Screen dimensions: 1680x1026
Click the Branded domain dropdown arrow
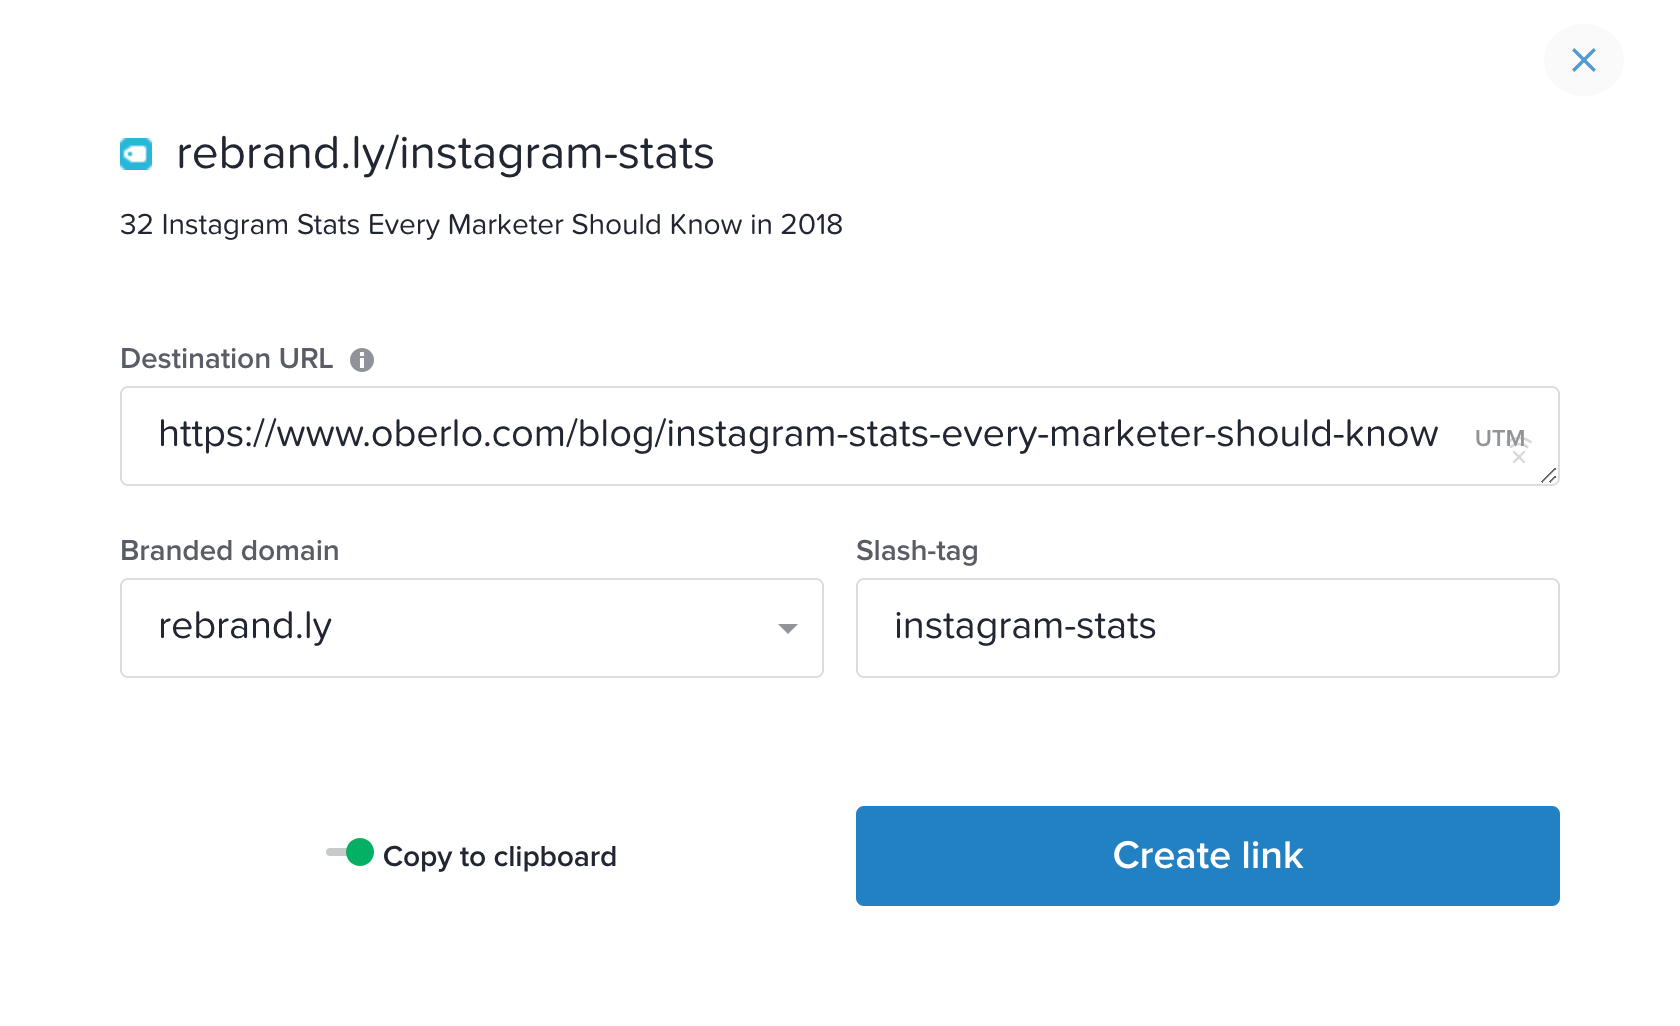click(x=787, y=628)
